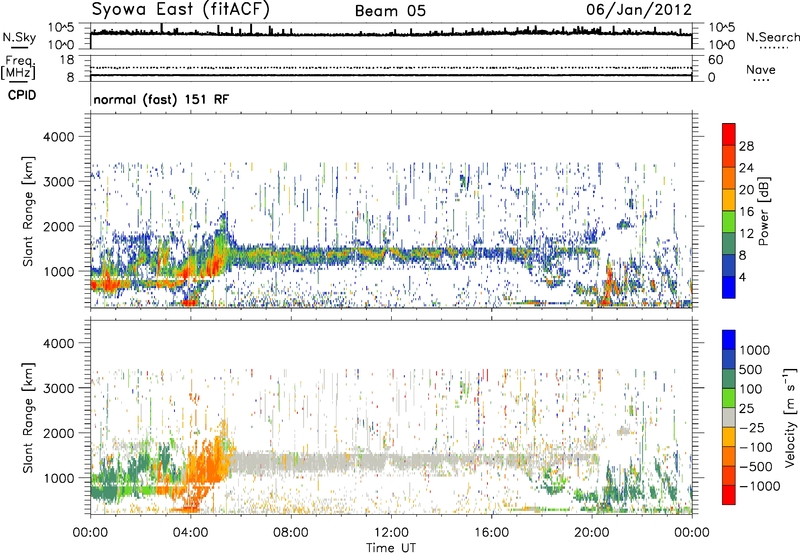Click the Velocity [m s⁻¹] axis title
The height and width of the screenshot is (554, 800).
tap(790, 417)
